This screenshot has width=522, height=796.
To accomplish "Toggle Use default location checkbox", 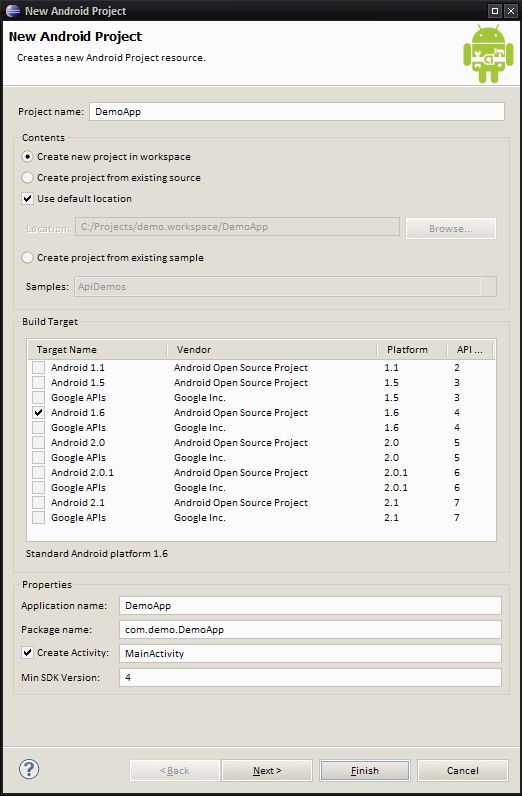I will click(27, 198).
